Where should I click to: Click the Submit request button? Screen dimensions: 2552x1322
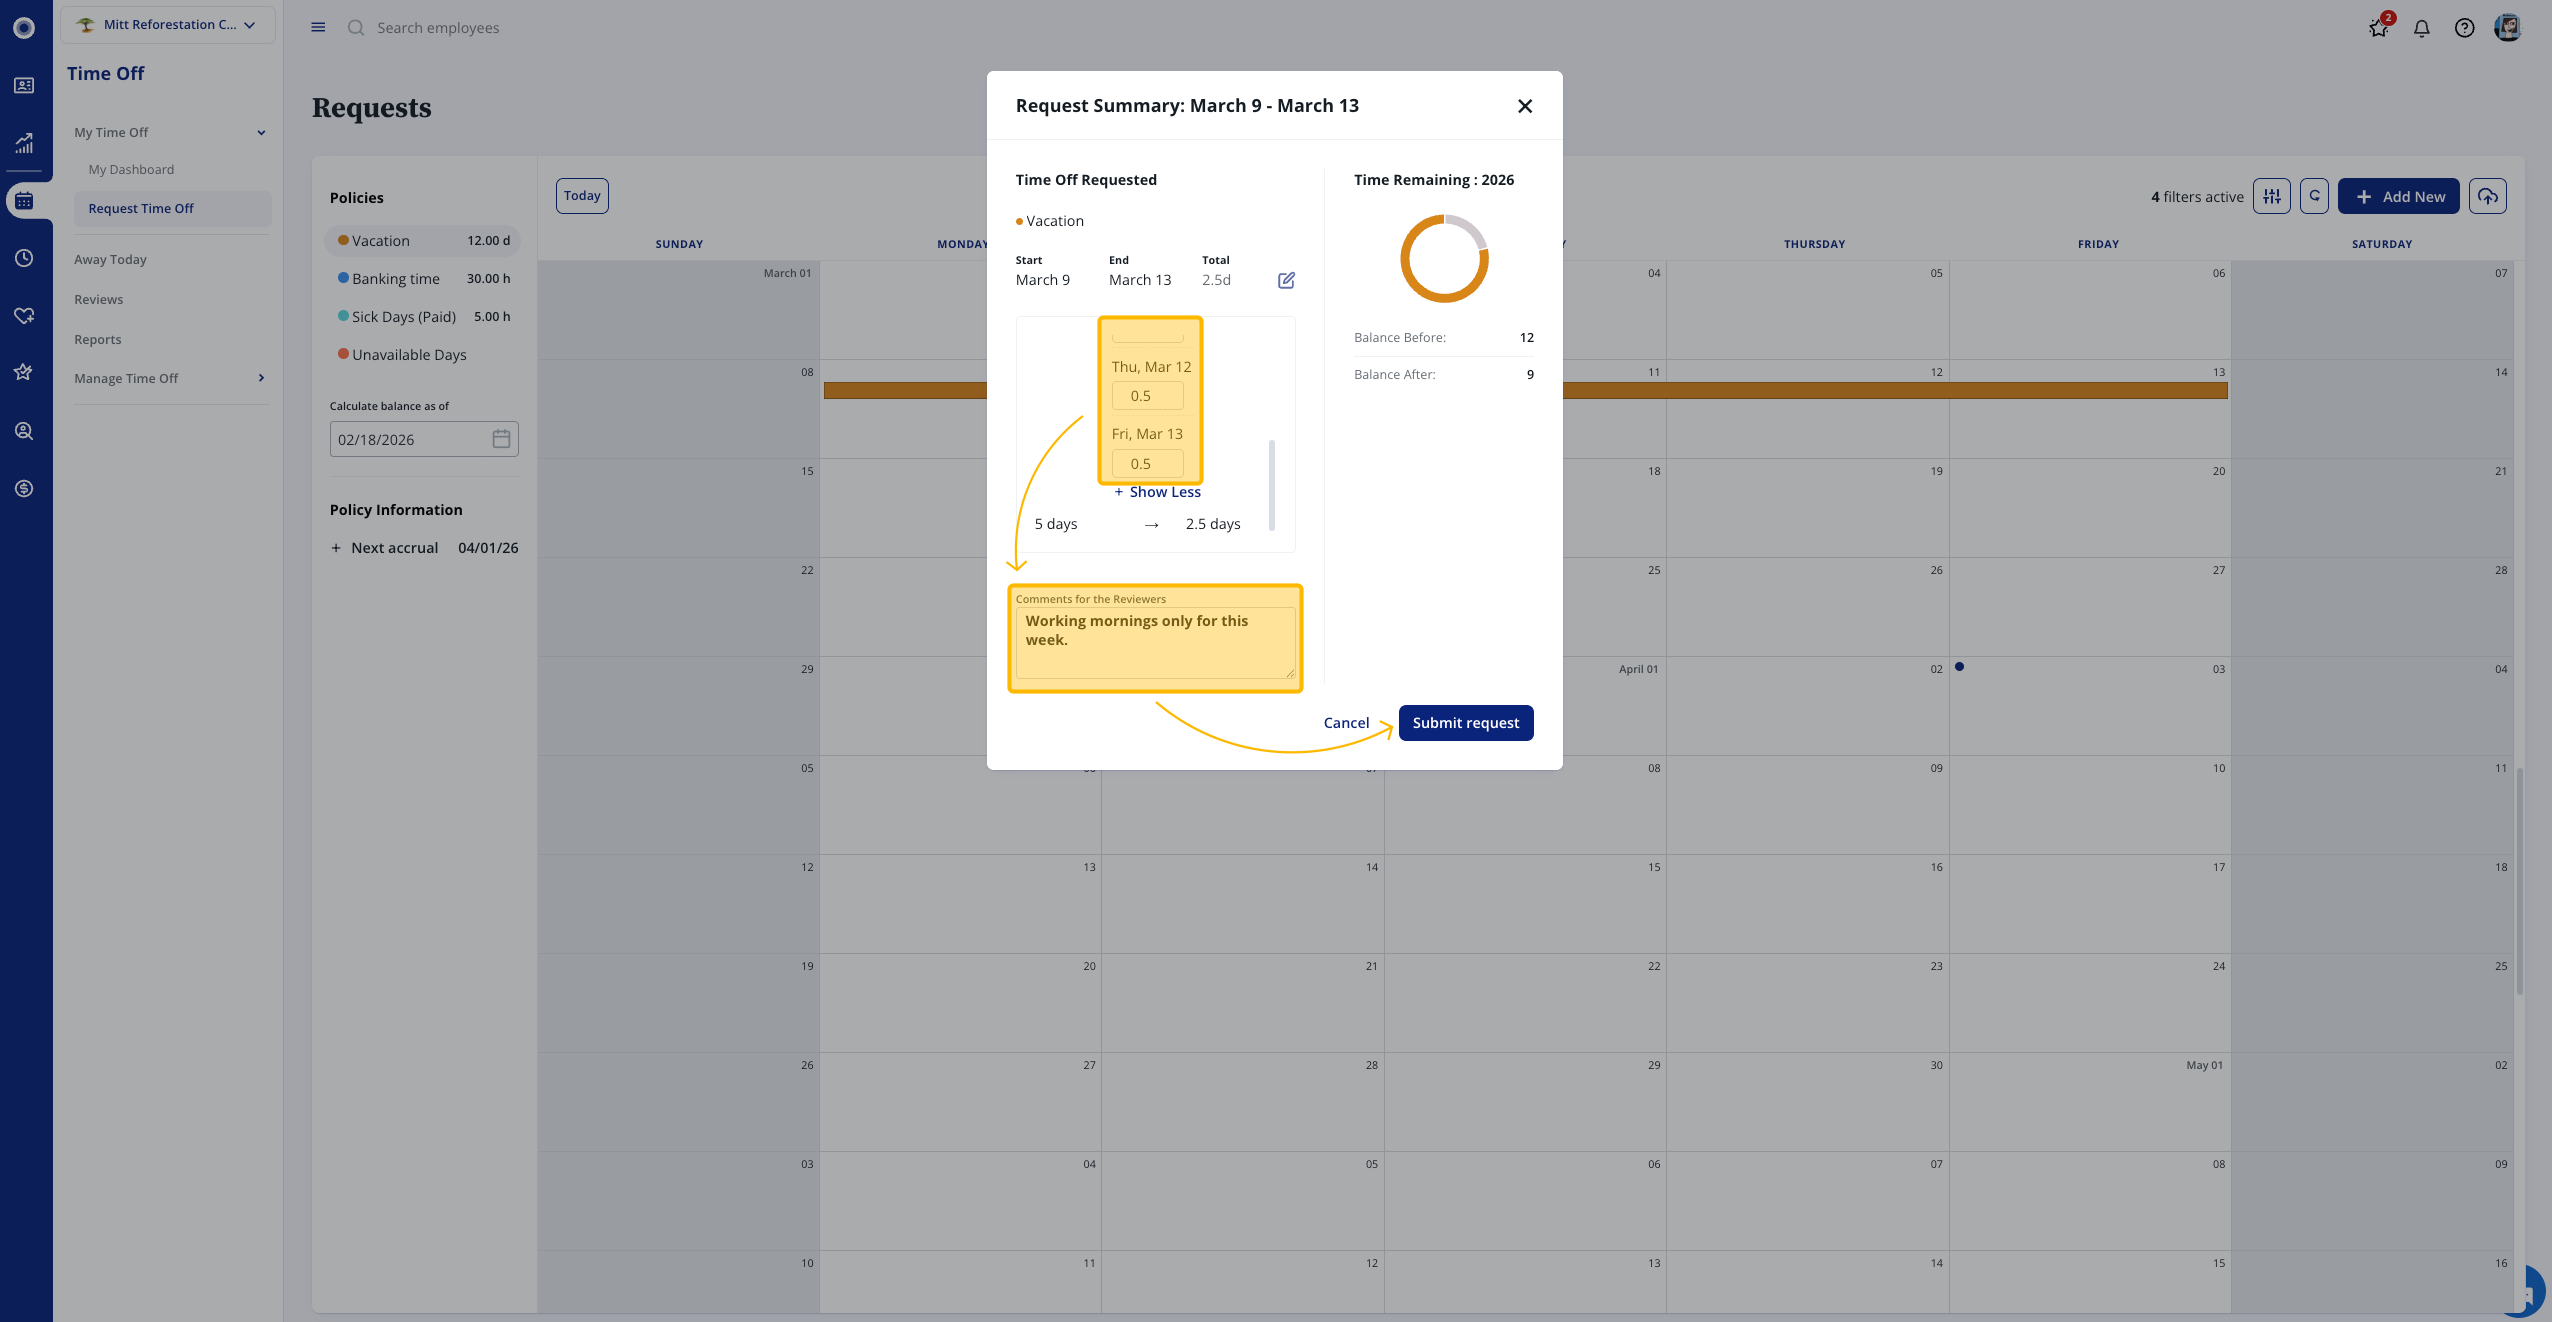coord(1465,723)
